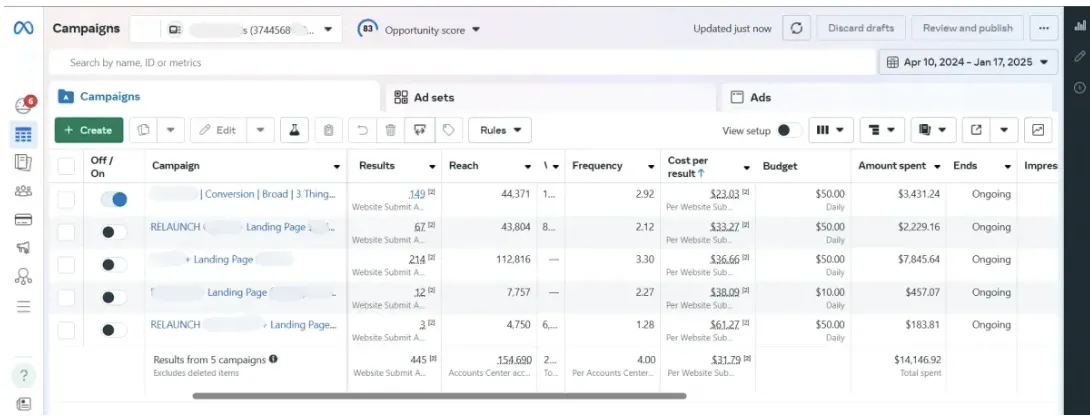Viewport: 1090px width, 416px height.
Task: Click Review and publish button
Action: pos(968,29)
